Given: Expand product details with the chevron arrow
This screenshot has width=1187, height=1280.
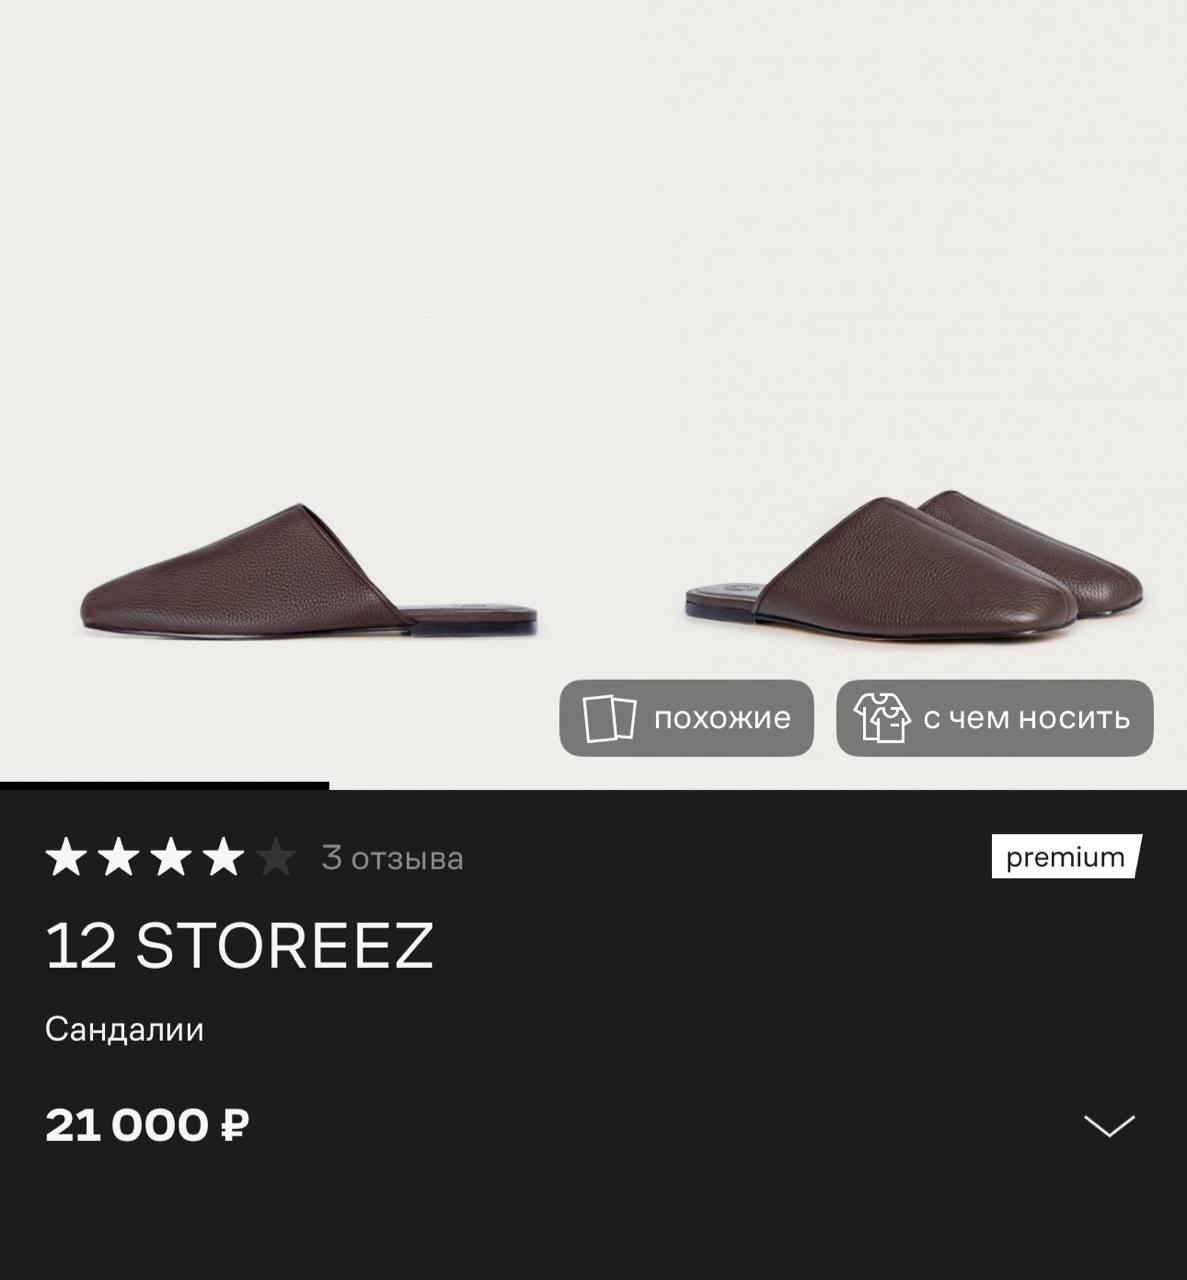Looking at the screenshot, I should 1109,1126.
